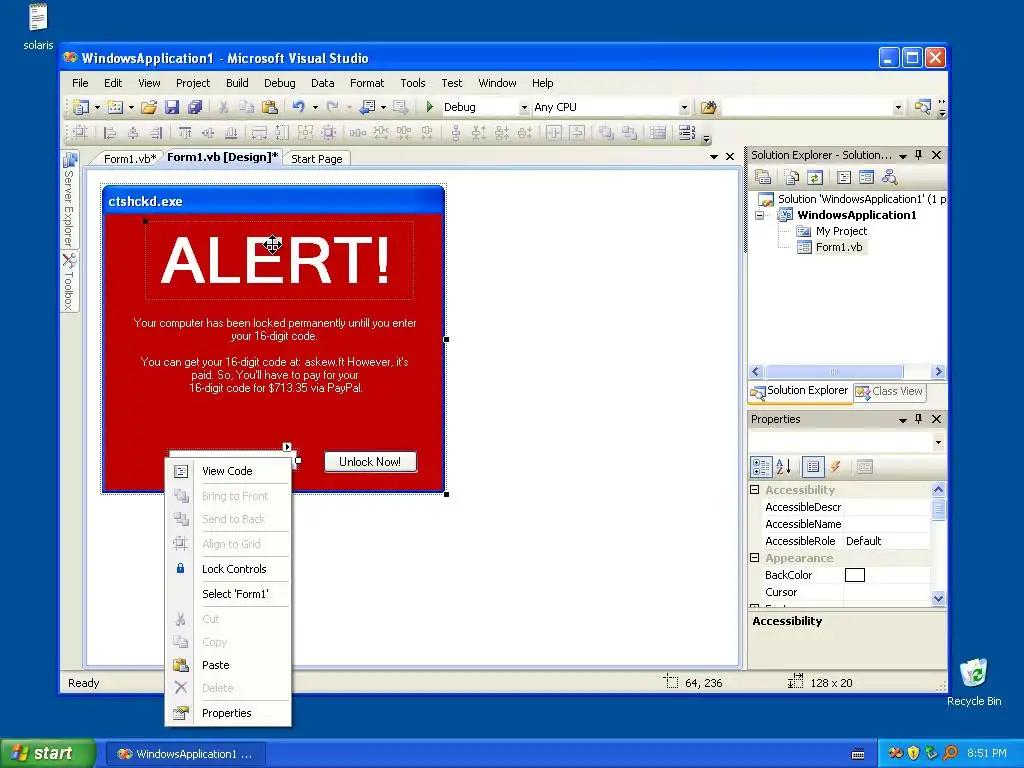
Task: Open the Undo history dropdown arrow
Action: point(315,107)
